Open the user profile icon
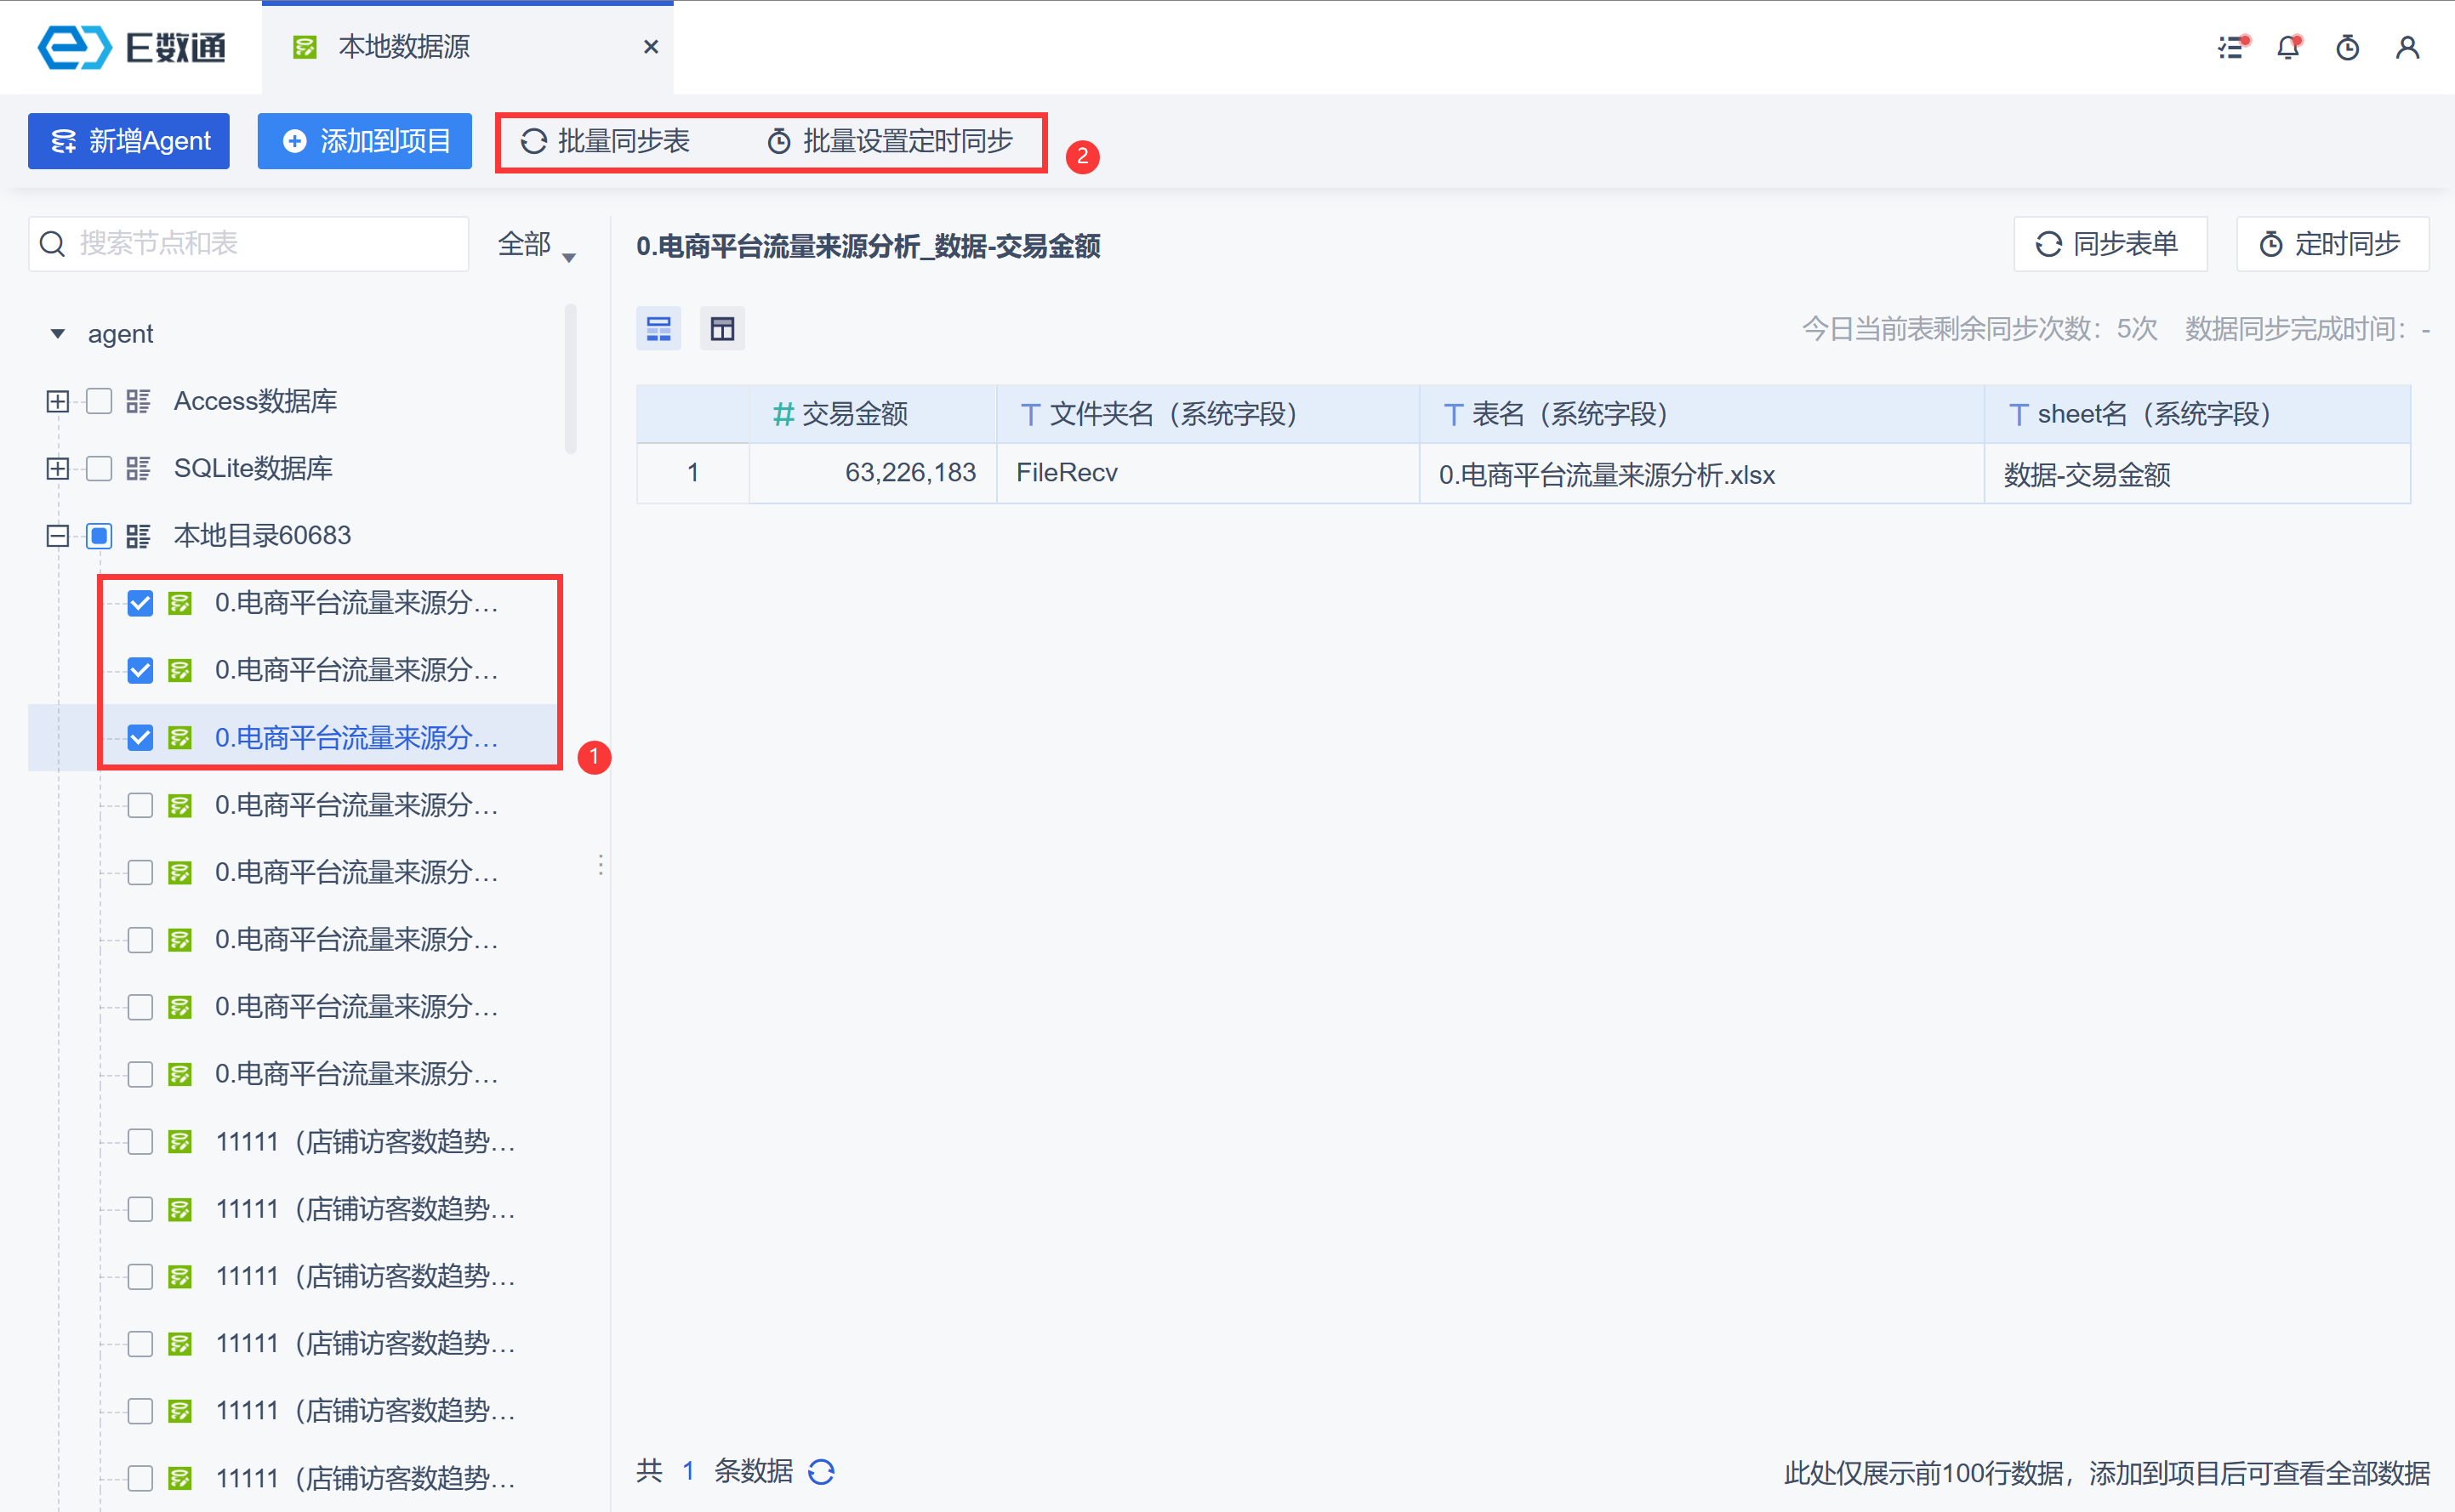 [x=2408, y=47]
